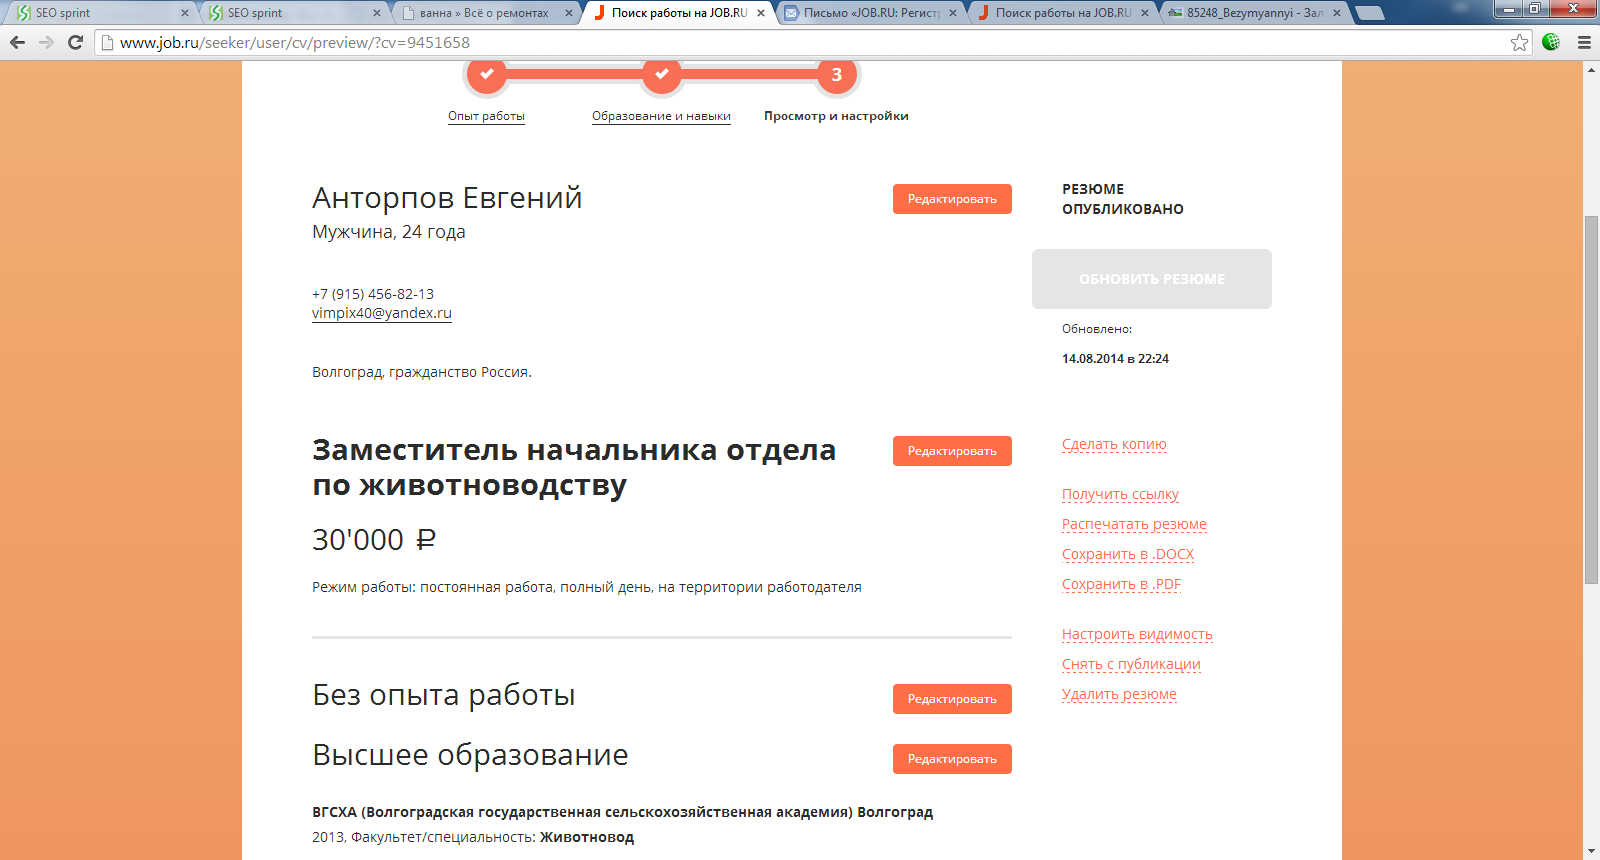Click the ВГСХА academy name text
1600x860 pixels.
point(622,812)
